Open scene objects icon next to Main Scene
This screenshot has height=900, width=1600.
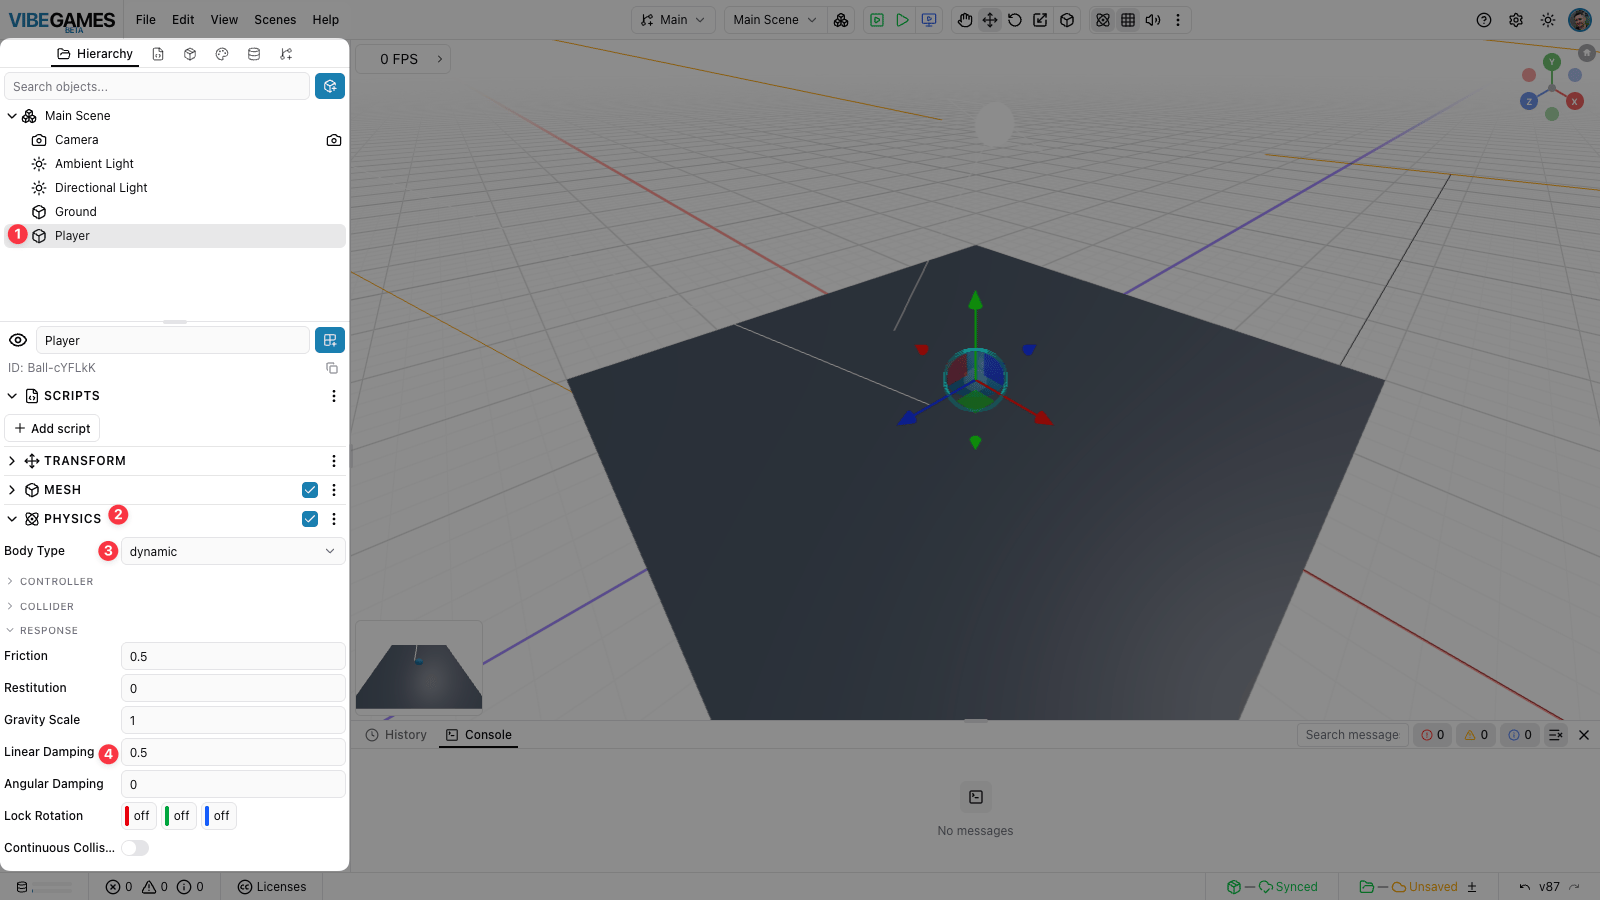pyautogui.click(x=841, y=20)
